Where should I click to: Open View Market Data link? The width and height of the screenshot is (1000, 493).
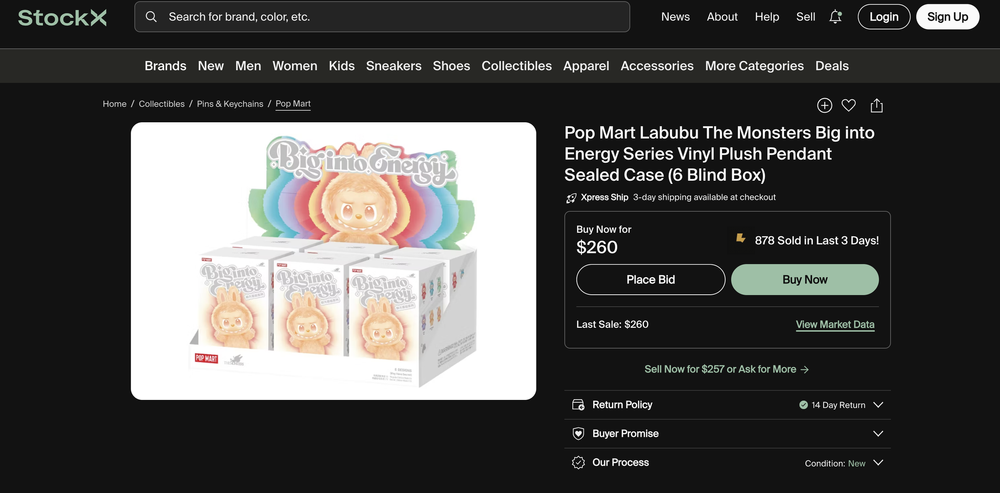click(x=835, y=324)
